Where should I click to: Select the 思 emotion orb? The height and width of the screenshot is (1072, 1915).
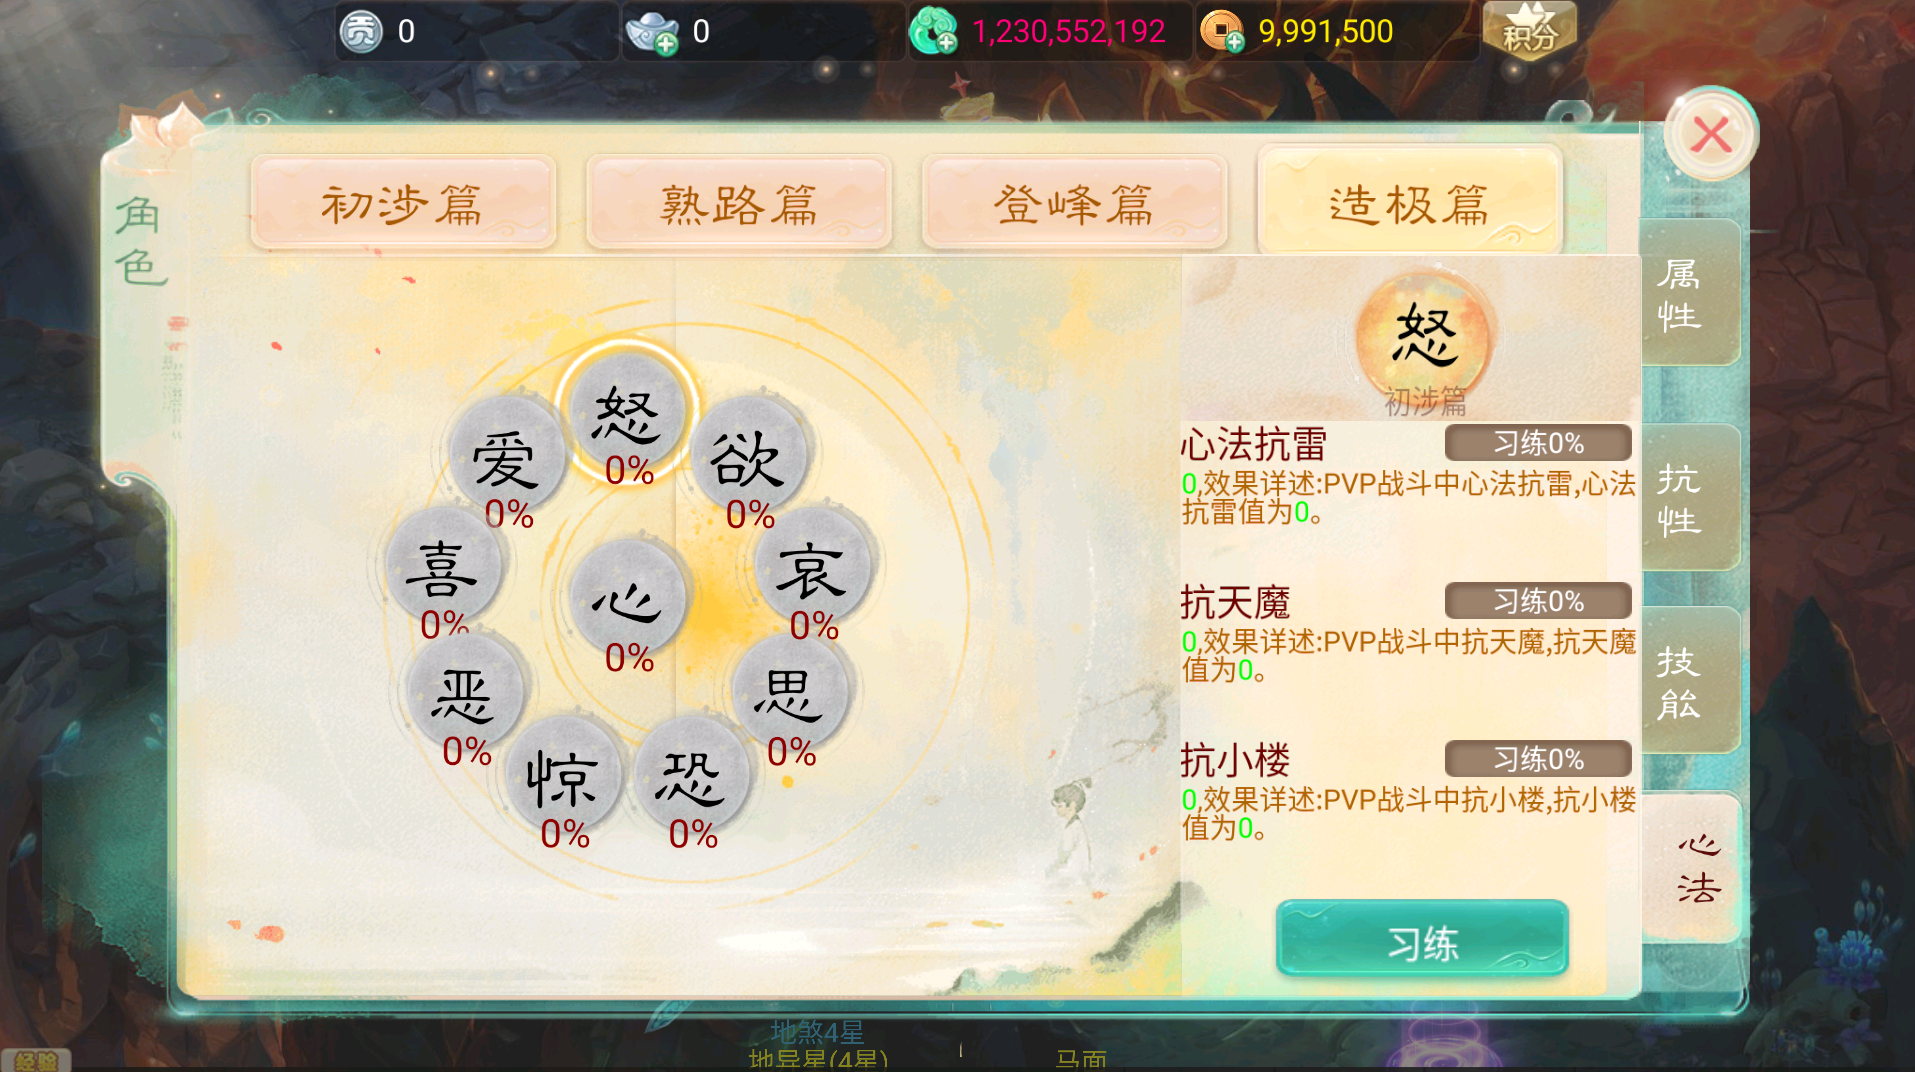[x=790, y=692]
